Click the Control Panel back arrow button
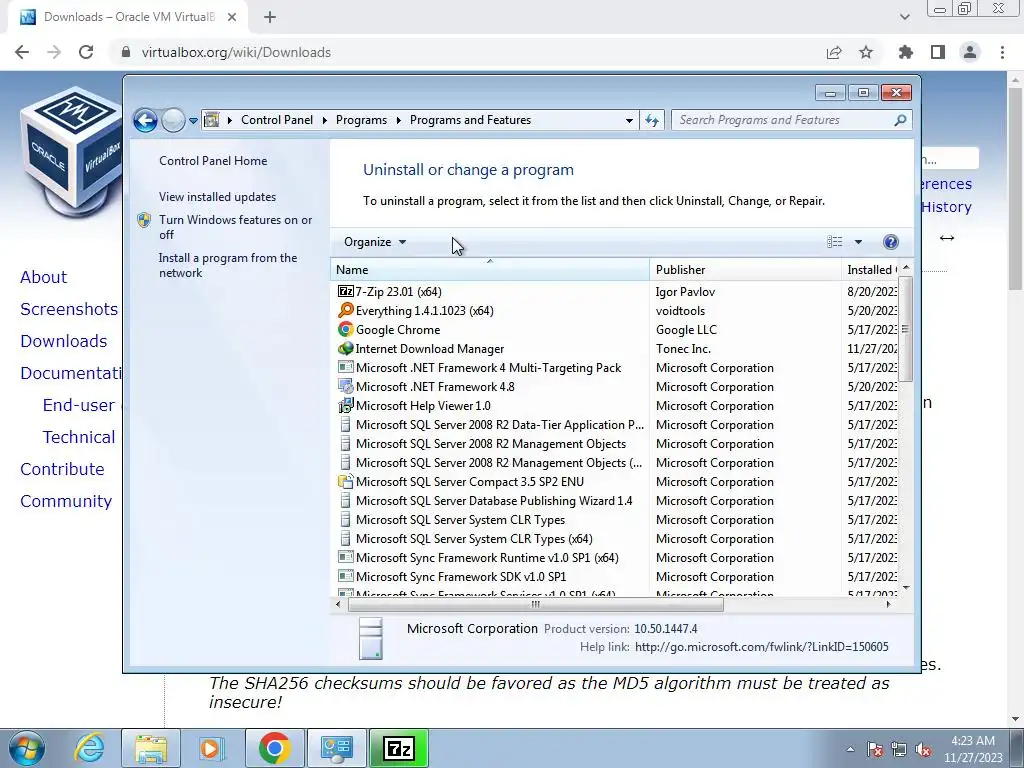1024x768 pixels. click(145, 120)
